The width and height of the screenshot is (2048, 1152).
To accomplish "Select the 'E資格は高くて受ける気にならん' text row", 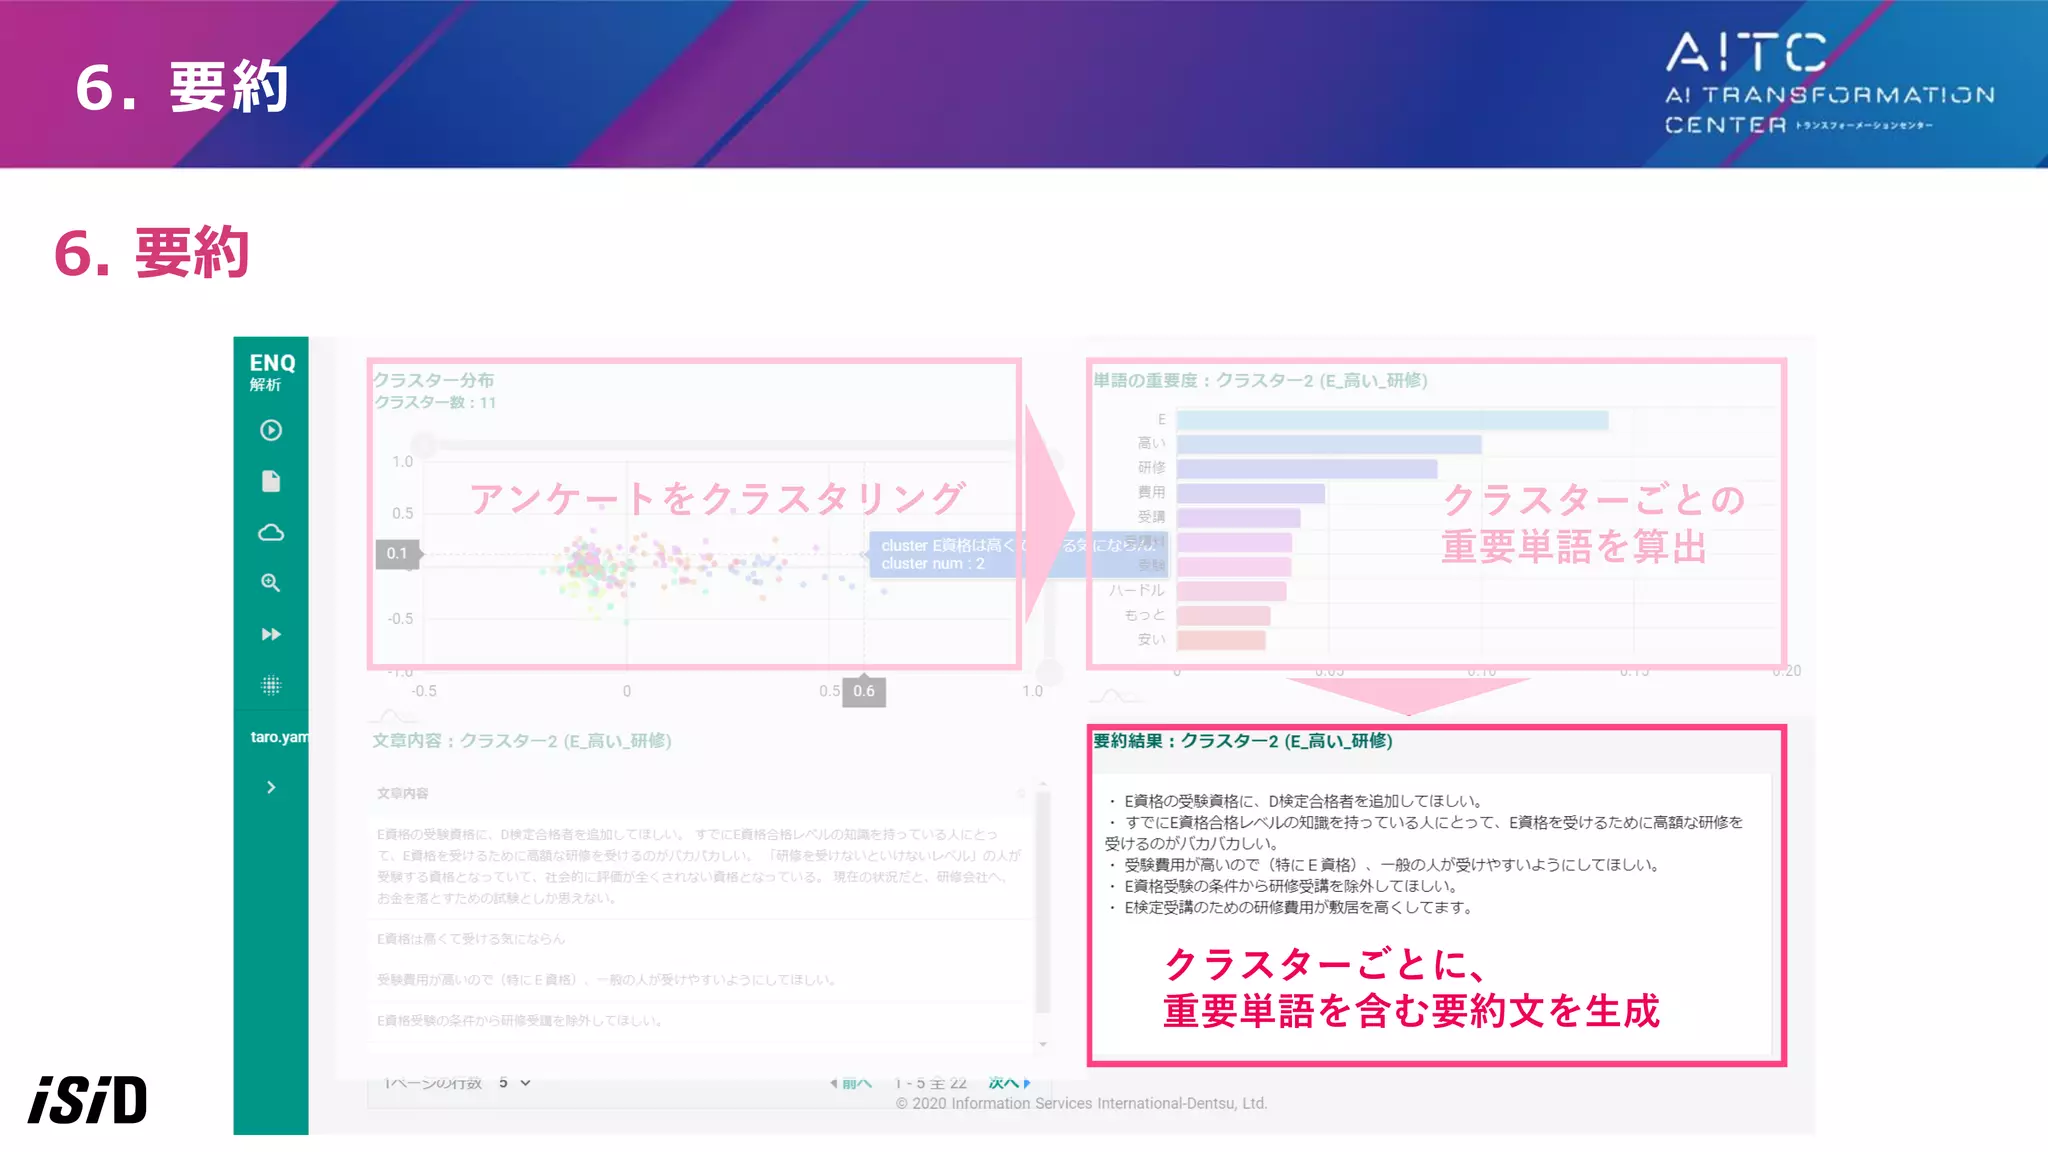I will click(471, 939).
